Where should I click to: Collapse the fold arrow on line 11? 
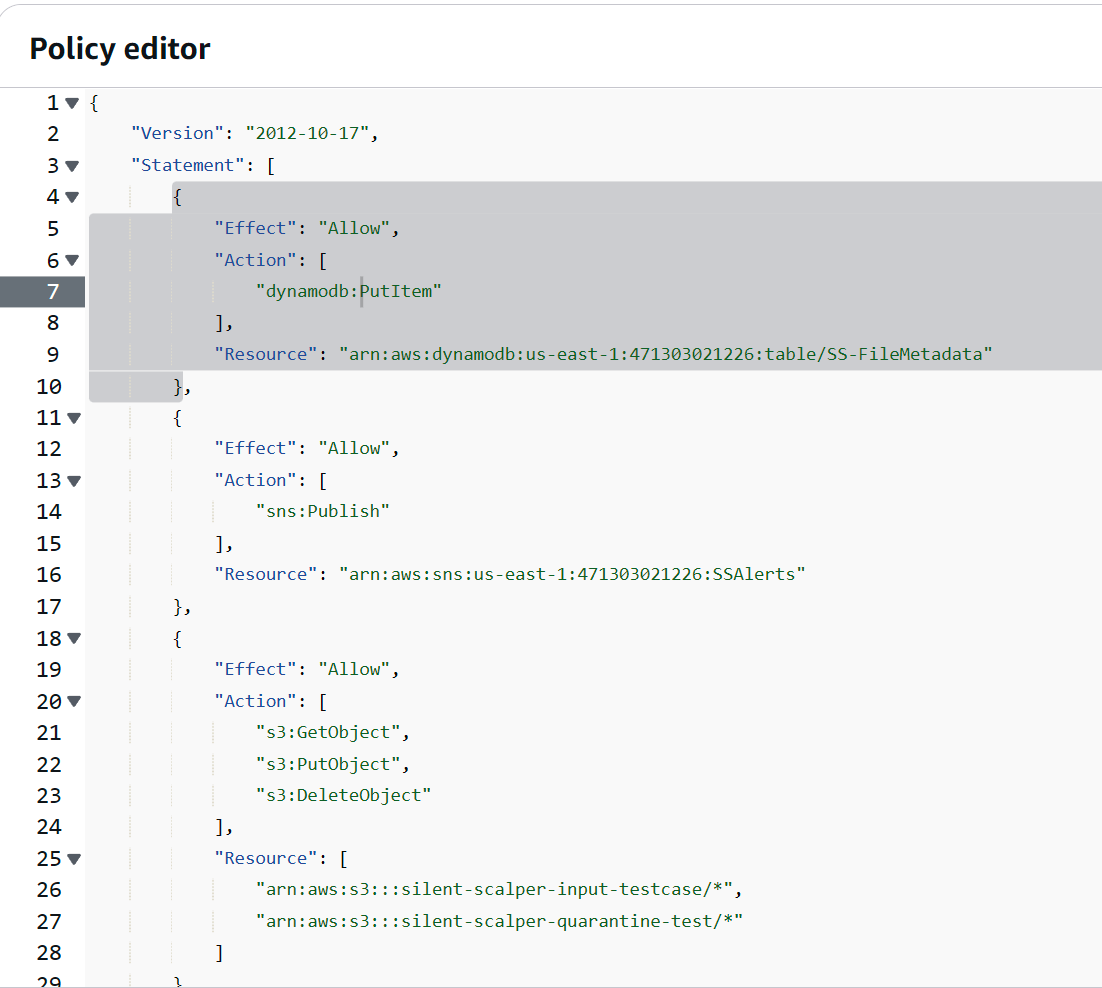click(74, 418)
